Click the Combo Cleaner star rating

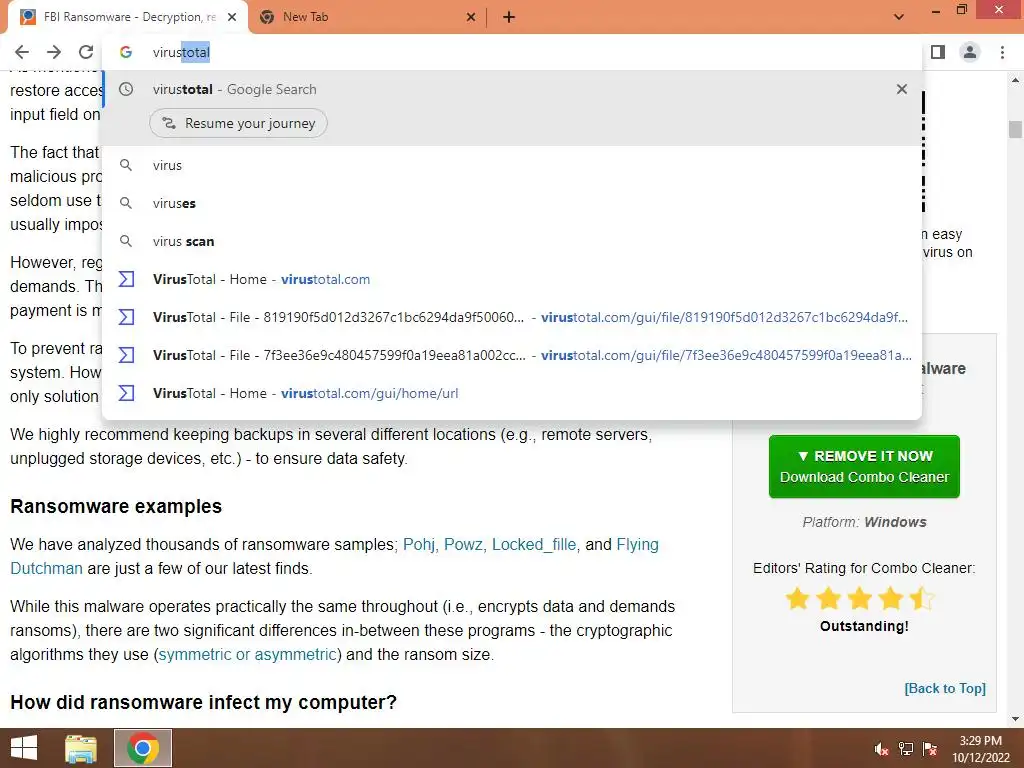[860, 598]
